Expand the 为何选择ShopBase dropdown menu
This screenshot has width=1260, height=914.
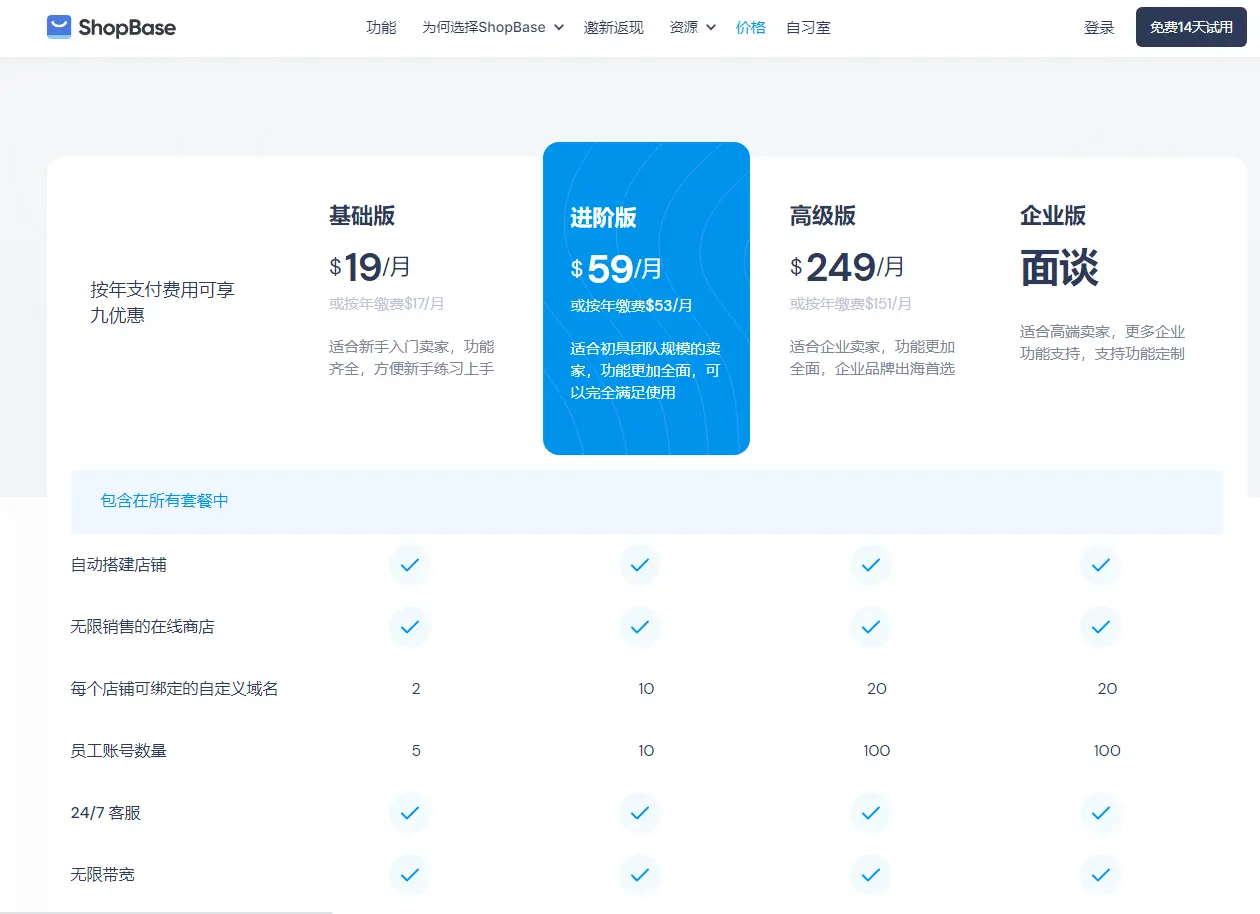(492, 27)
